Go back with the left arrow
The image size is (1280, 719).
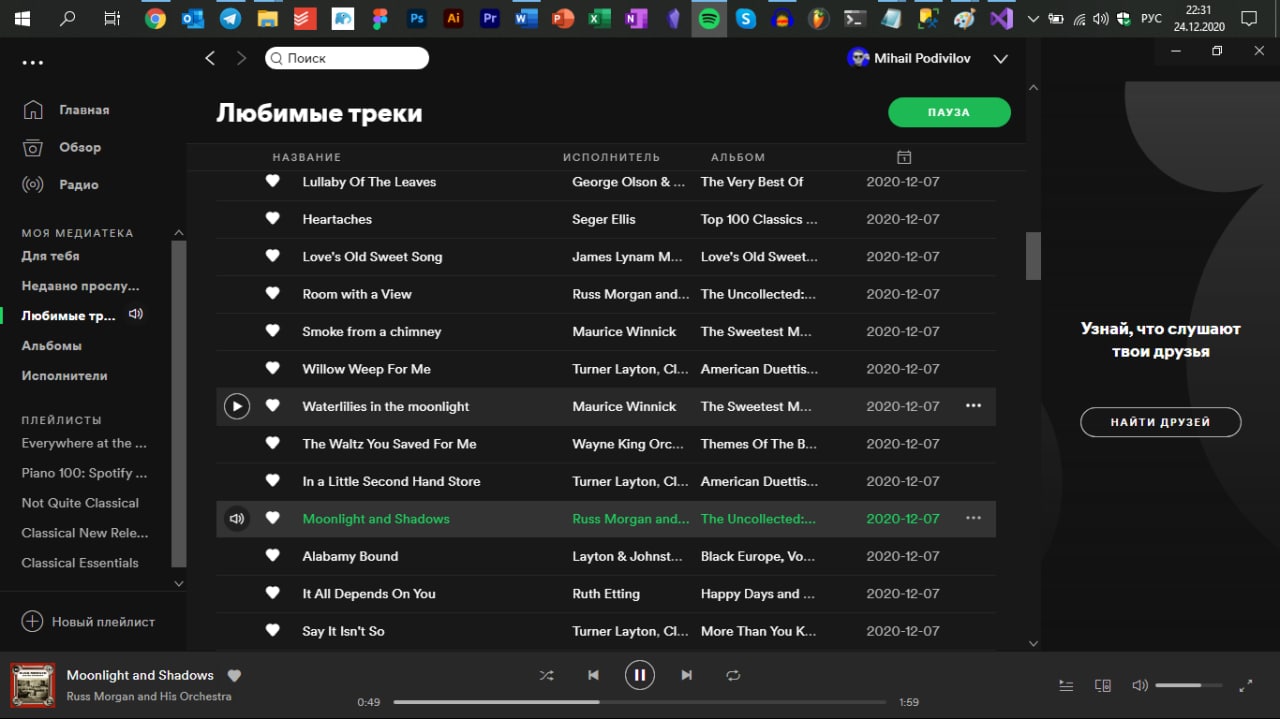[x=210, y=58]
